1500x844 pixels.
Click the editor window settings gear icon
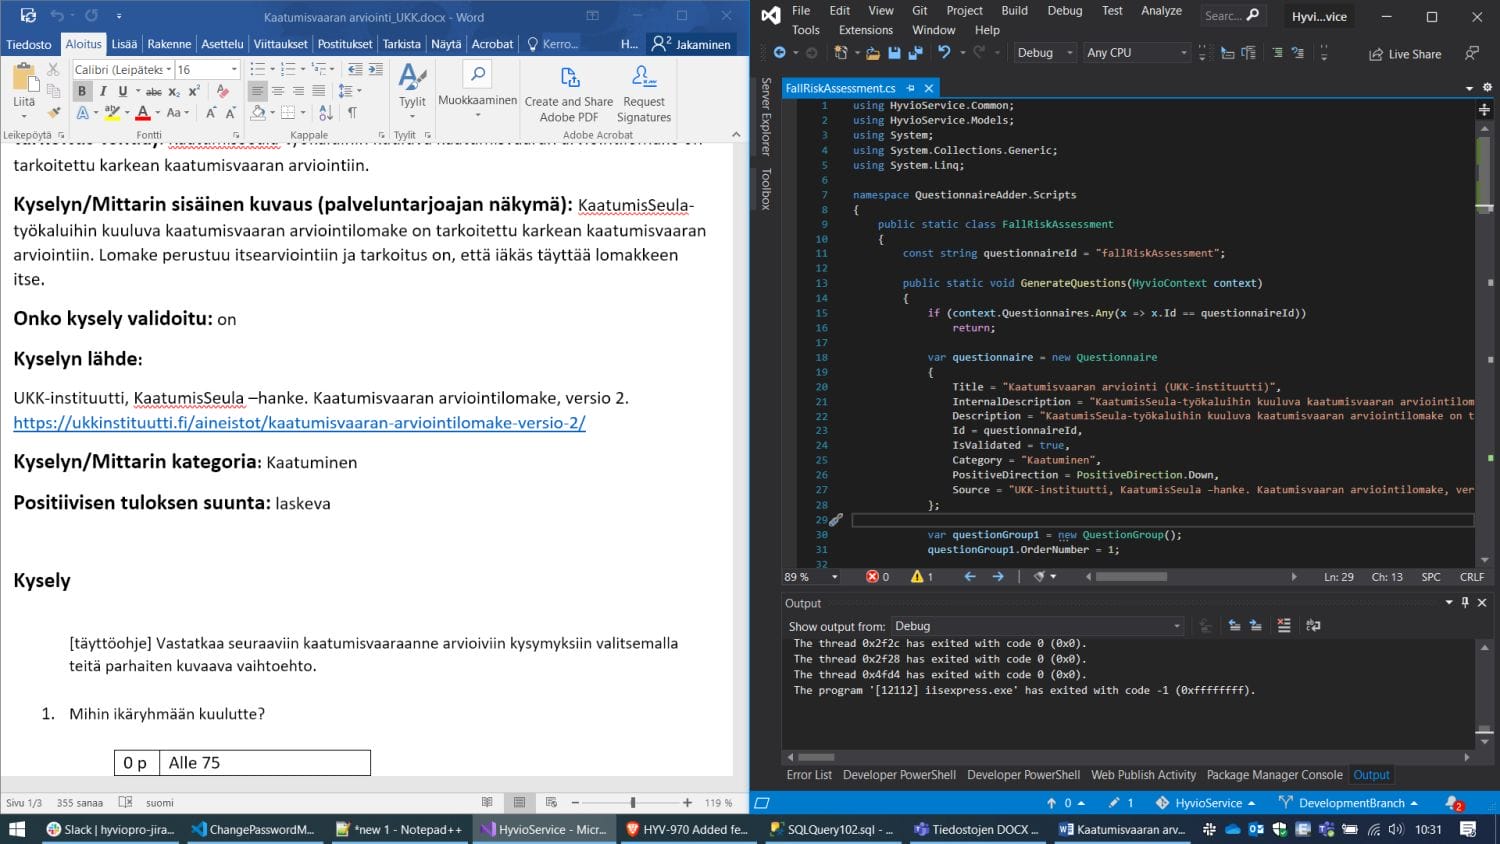(x=1487, y=88)
